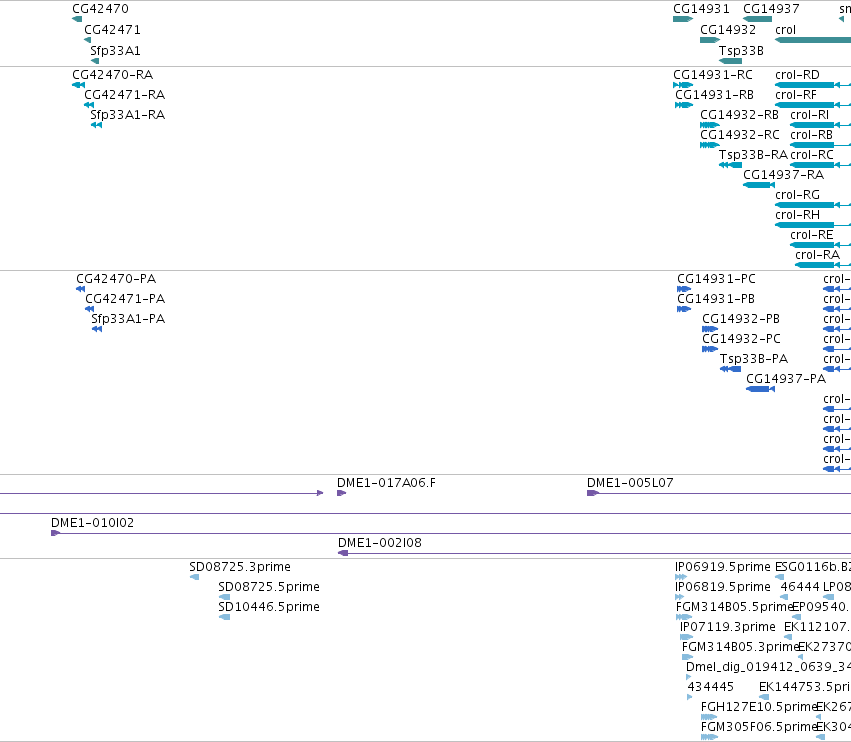The image size is (851, 742).
Task: Click the CG14937-PA label text
Action: (x=786, y=379)
